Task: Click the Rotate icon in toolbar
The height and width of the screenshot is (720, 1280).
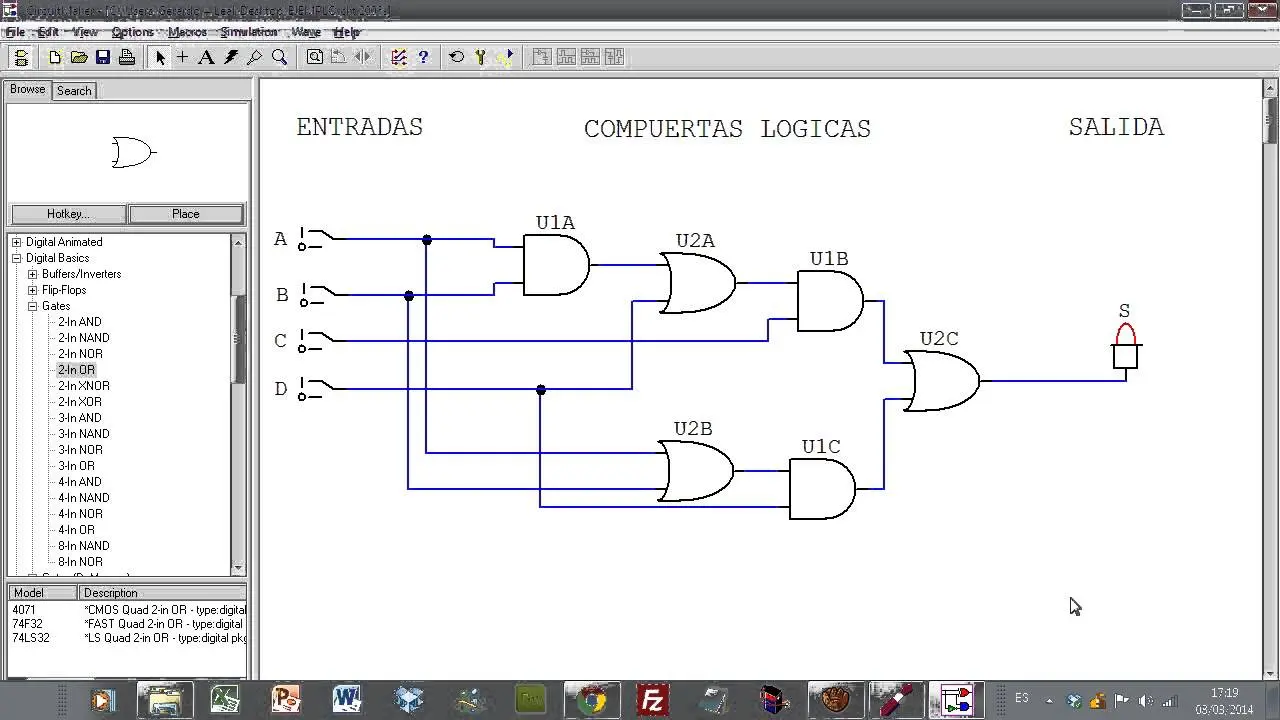Action: pyautogui.click(x=456, y=57)
